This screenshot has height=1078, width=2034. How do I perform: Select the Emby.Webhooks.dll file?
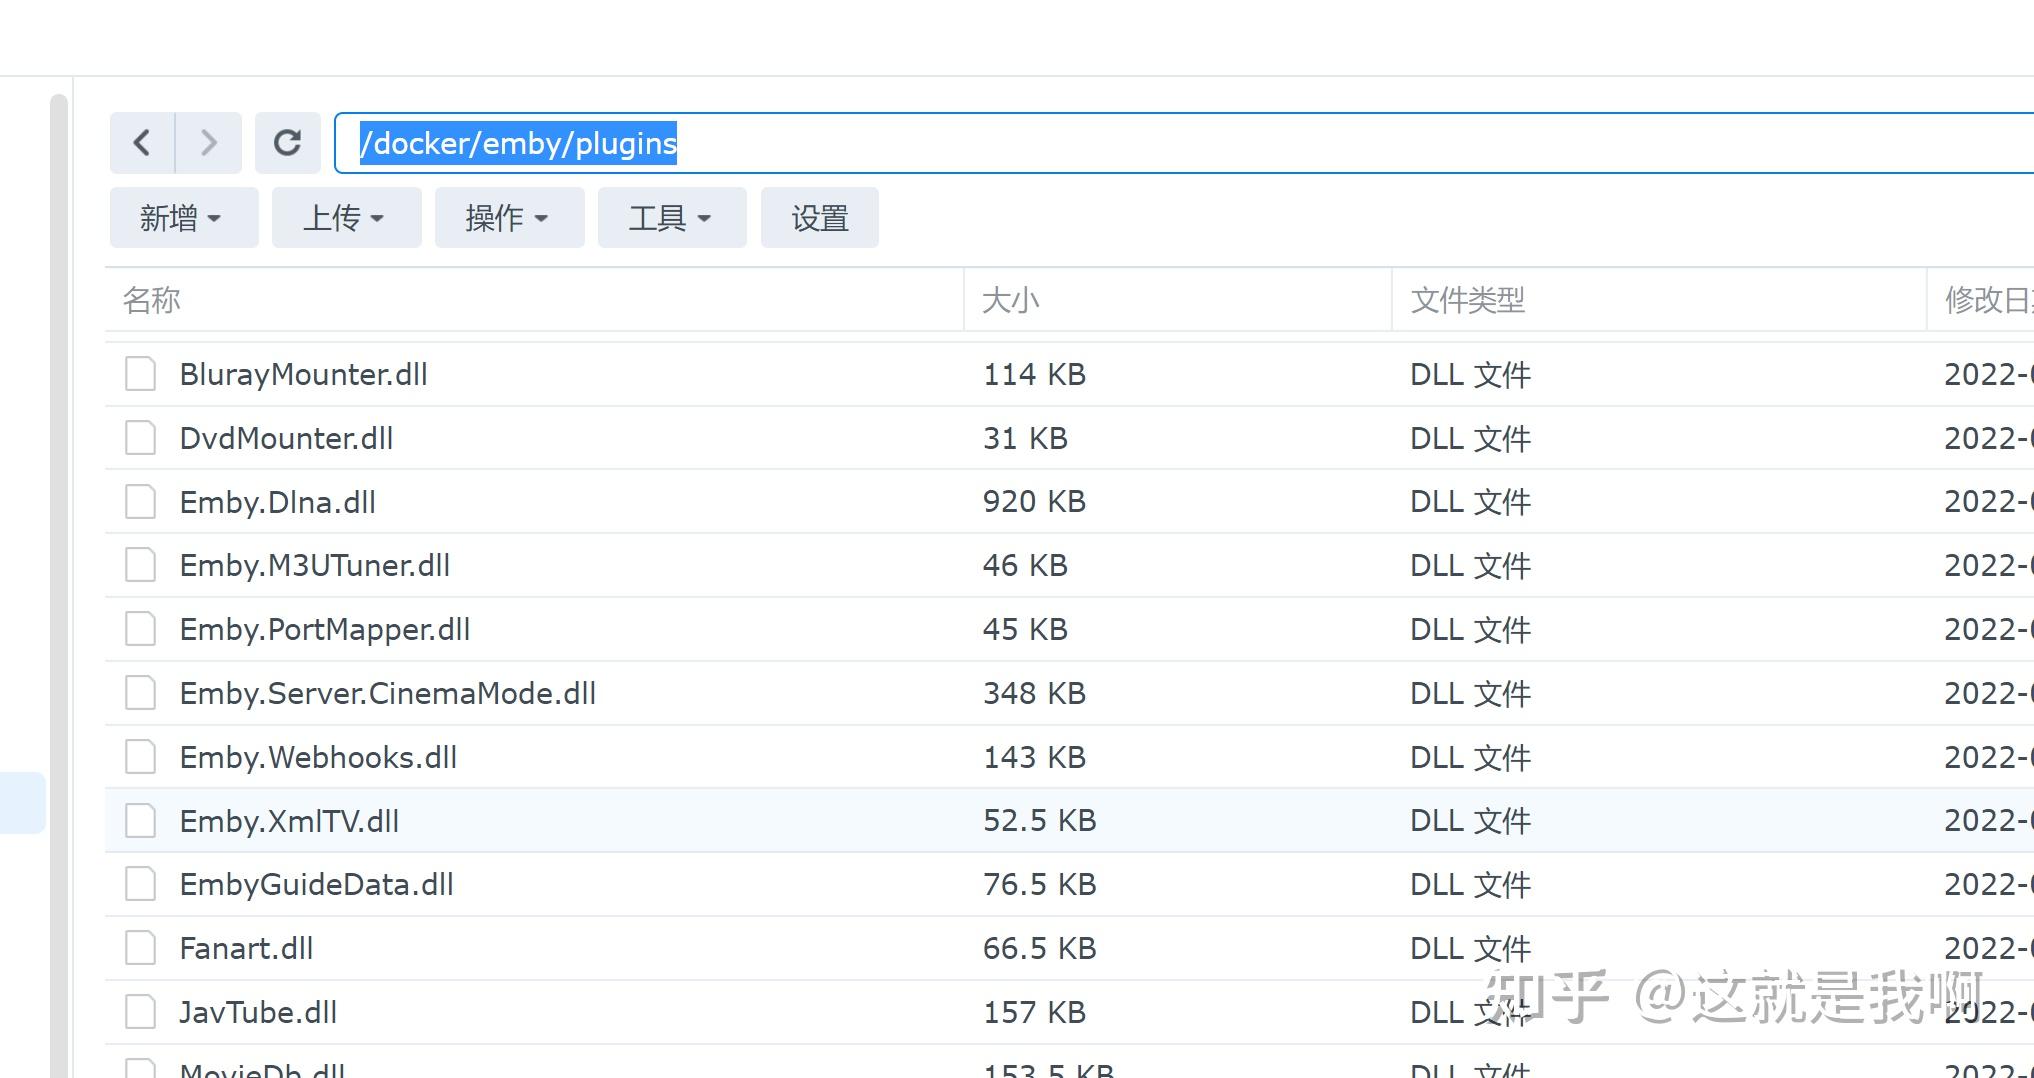(318, 757)
